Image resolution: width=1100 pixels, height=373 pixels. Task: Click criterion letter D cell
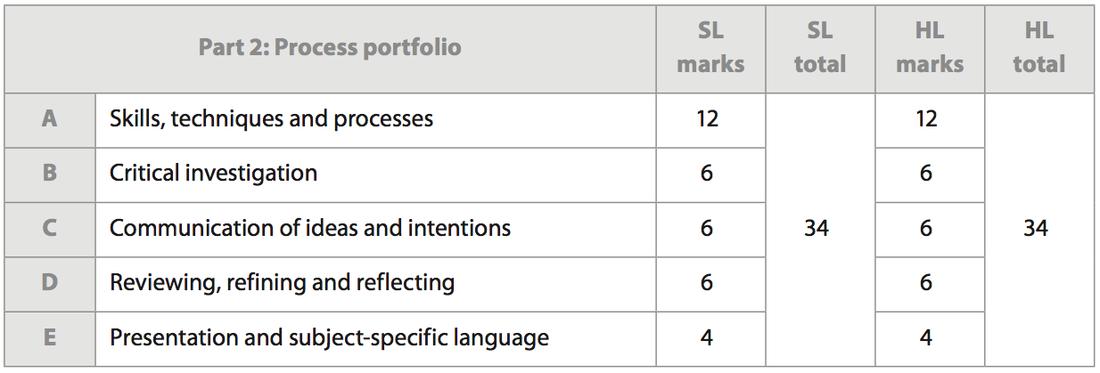click(x=49, y=283)
